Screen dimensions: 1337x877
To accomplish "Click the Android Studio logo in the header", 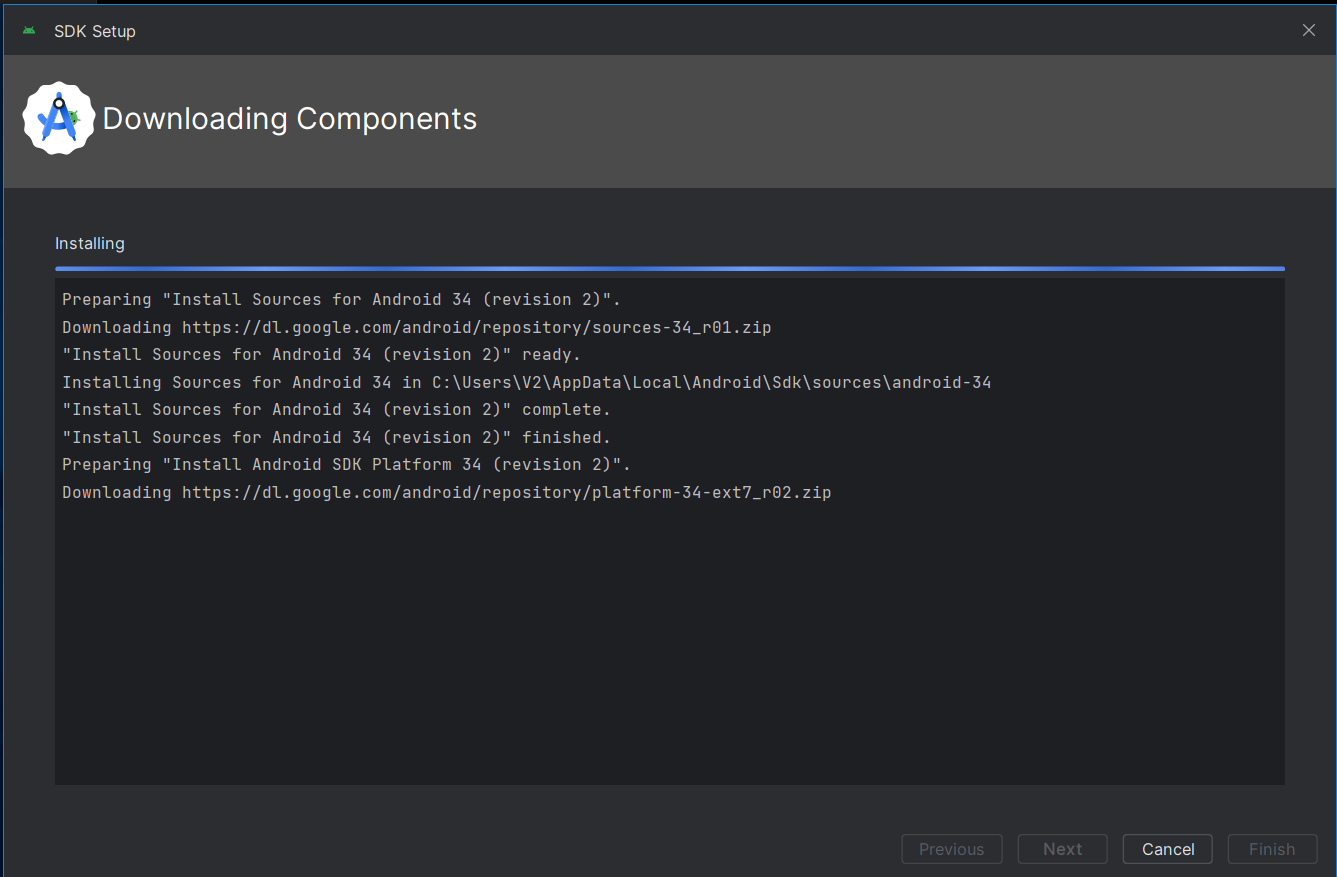I will [x=58, y=118].
